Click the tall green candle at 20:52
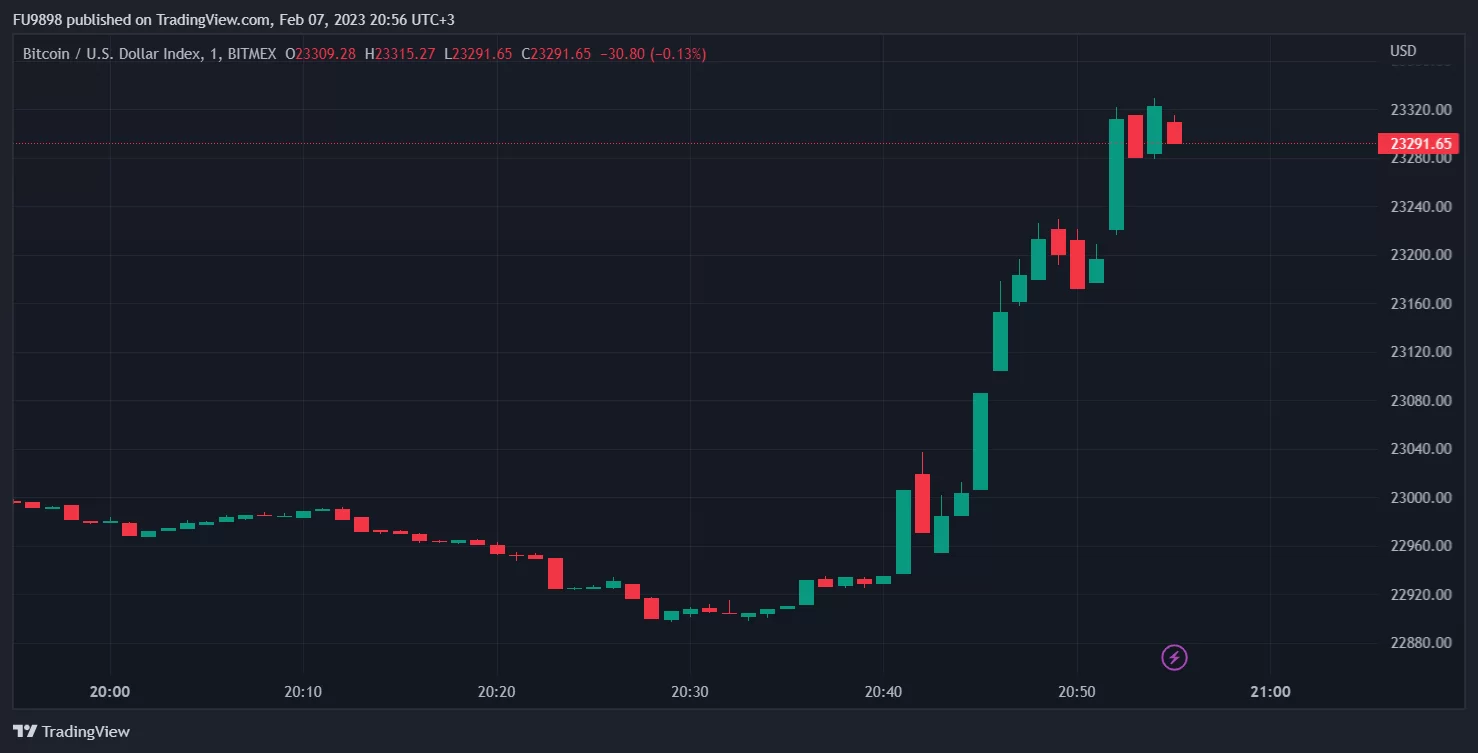This screenshot has width=1478, height=753. (1116, 175)
